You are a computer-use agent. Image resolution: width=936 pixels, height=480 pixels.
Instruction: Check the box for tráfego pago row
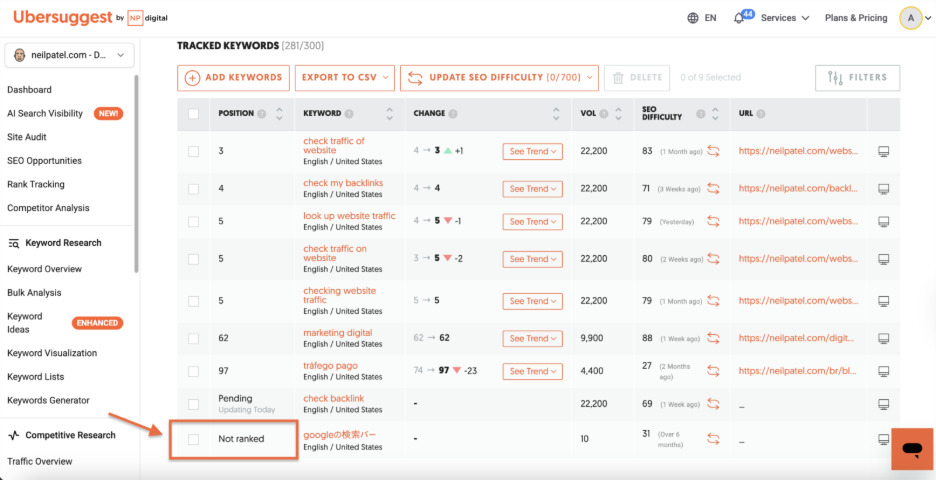[193, 371]
